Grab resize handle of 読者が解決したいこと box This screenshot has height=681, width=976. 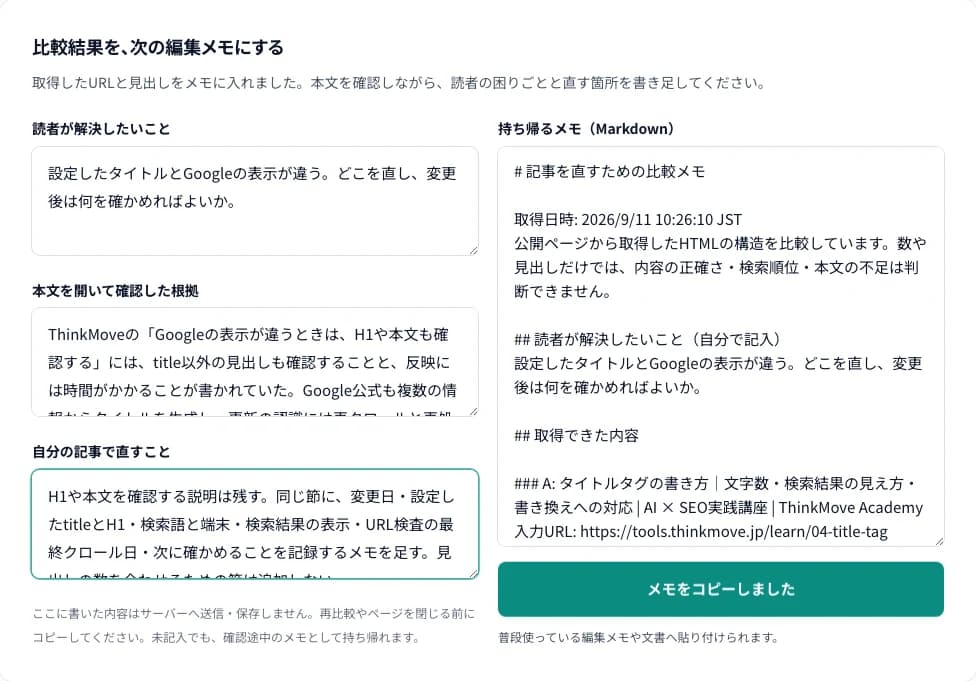coord(474,250)
